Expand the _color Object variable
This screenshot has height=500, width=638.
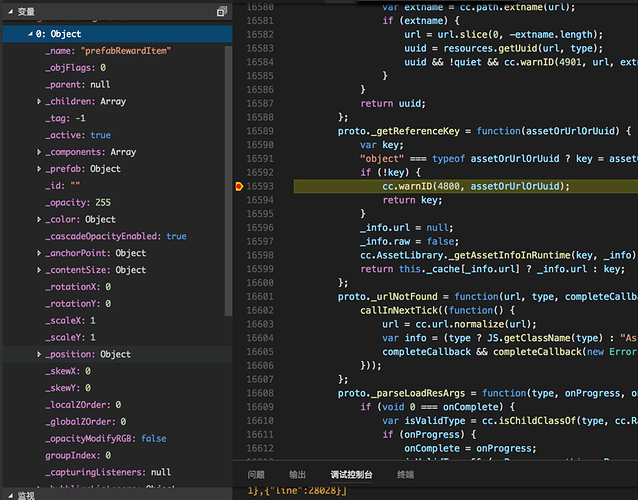[39, 219]
